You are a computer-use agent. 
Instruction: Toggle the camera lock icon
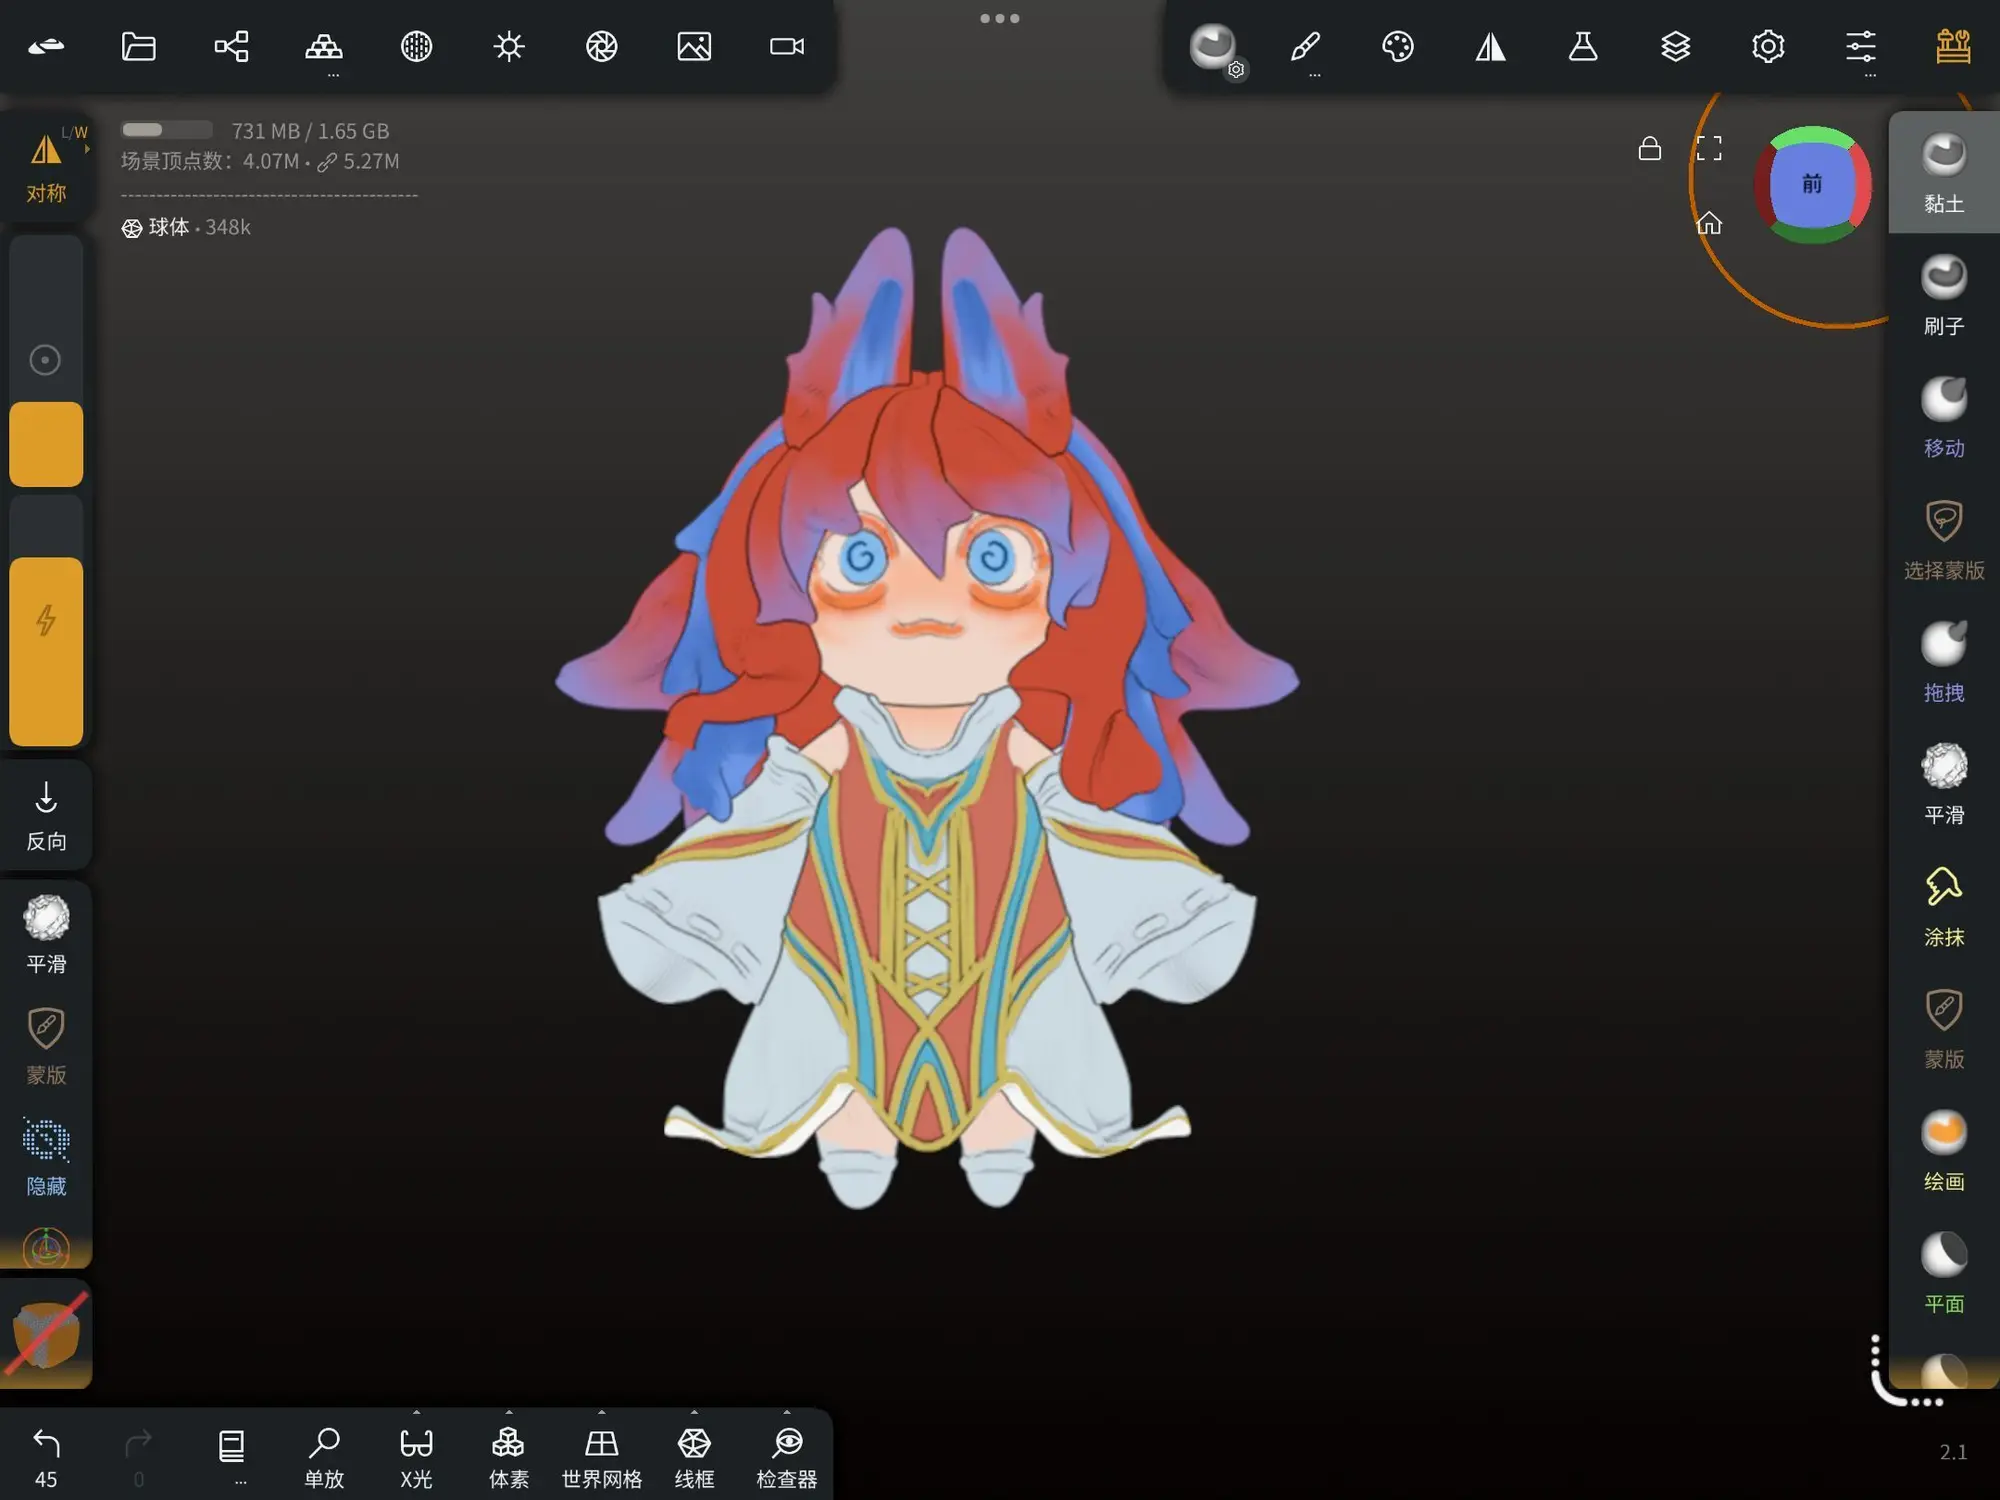point(1649,149)
